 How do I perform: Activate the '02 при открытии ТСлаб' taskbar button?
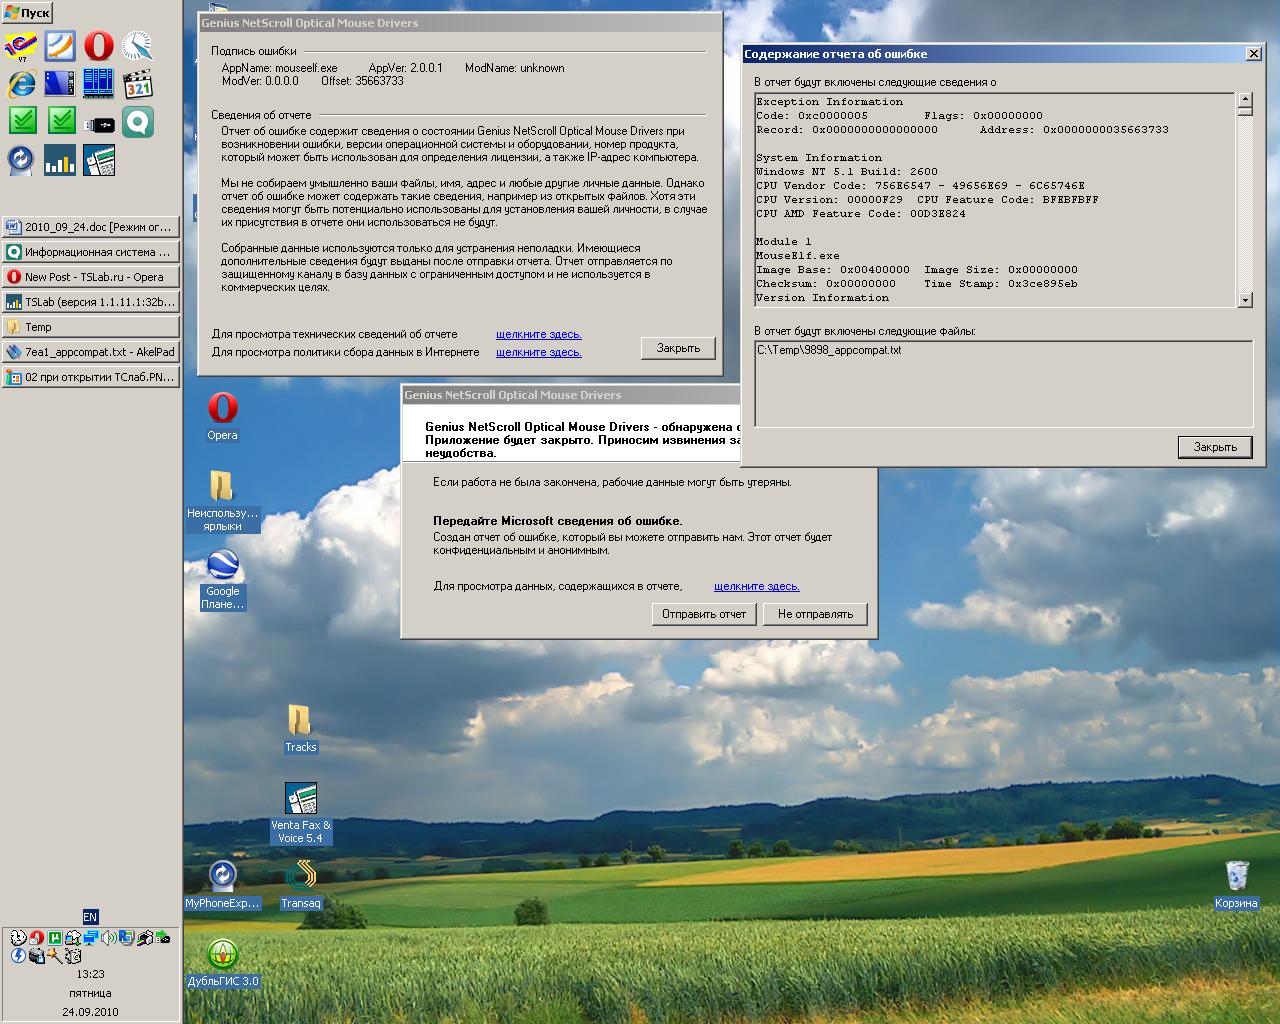point(91,377)
